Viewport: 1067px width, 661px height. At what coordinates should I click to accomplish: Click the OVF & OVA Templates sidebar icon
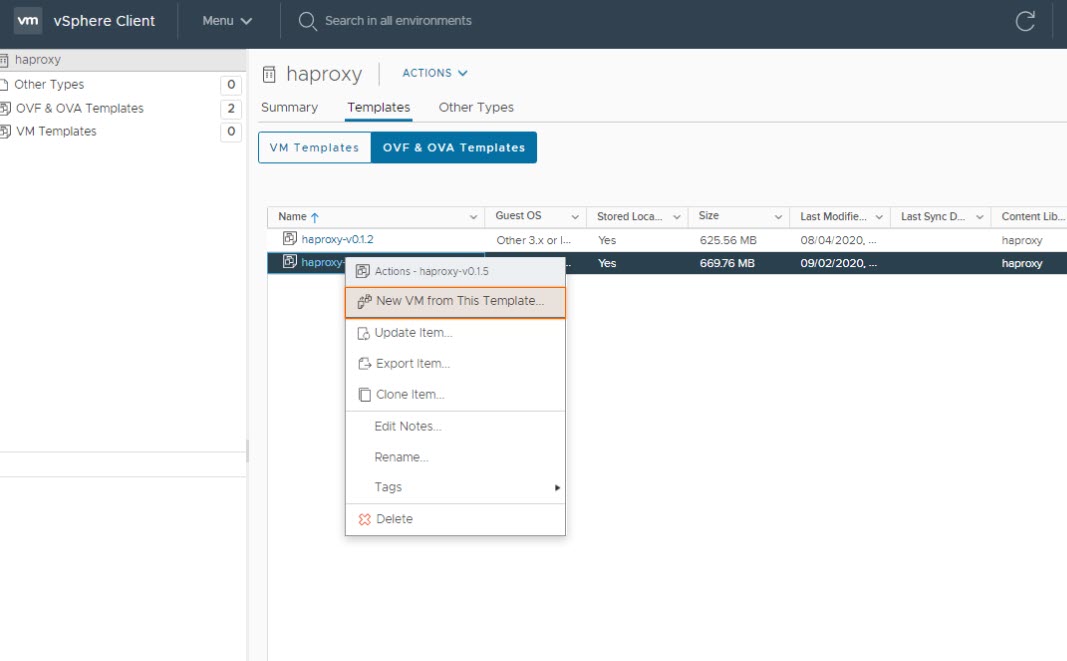coord(5,108)
